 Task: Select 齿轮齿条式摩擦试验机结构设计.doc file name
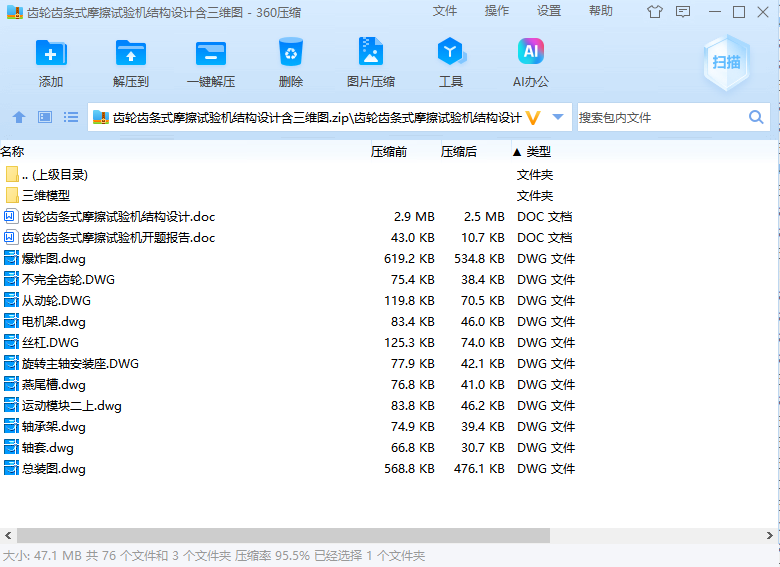coord(118,217)
